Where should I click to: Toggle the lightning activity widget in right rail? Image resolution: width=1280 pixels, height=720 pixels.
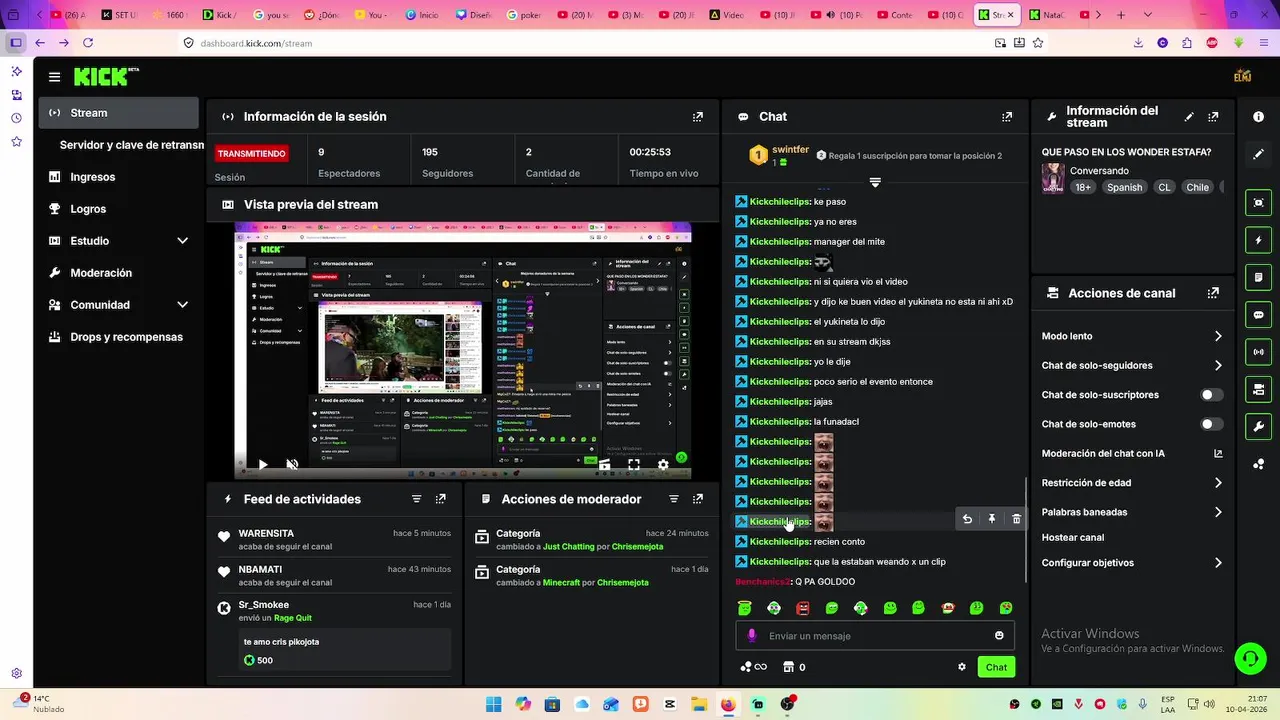click(1258, 240)
